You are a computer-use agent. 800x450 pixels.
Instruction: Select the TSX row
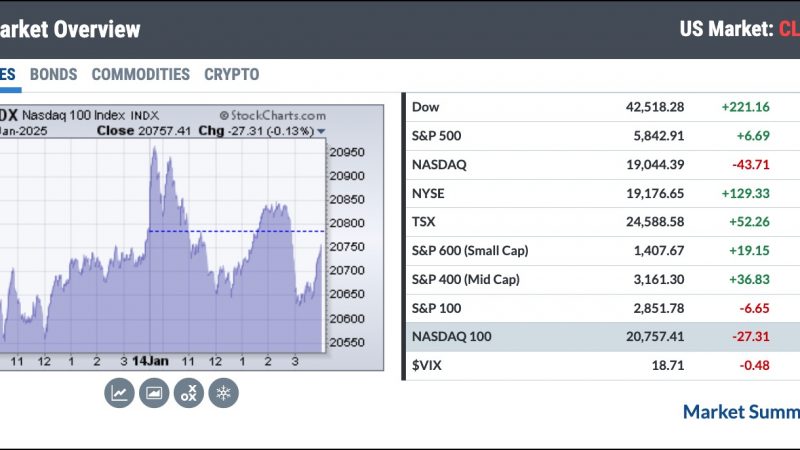[x=603, y=222]
